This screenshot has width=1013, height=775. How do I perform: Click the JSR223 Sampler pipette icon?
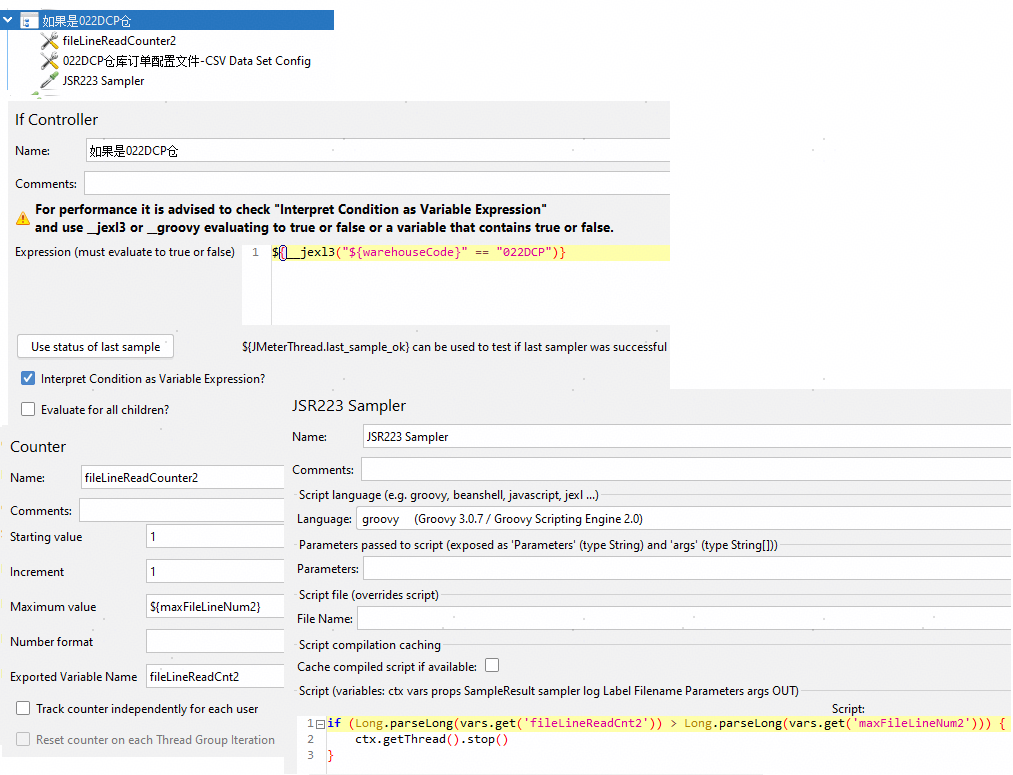(x=49, y=81)
